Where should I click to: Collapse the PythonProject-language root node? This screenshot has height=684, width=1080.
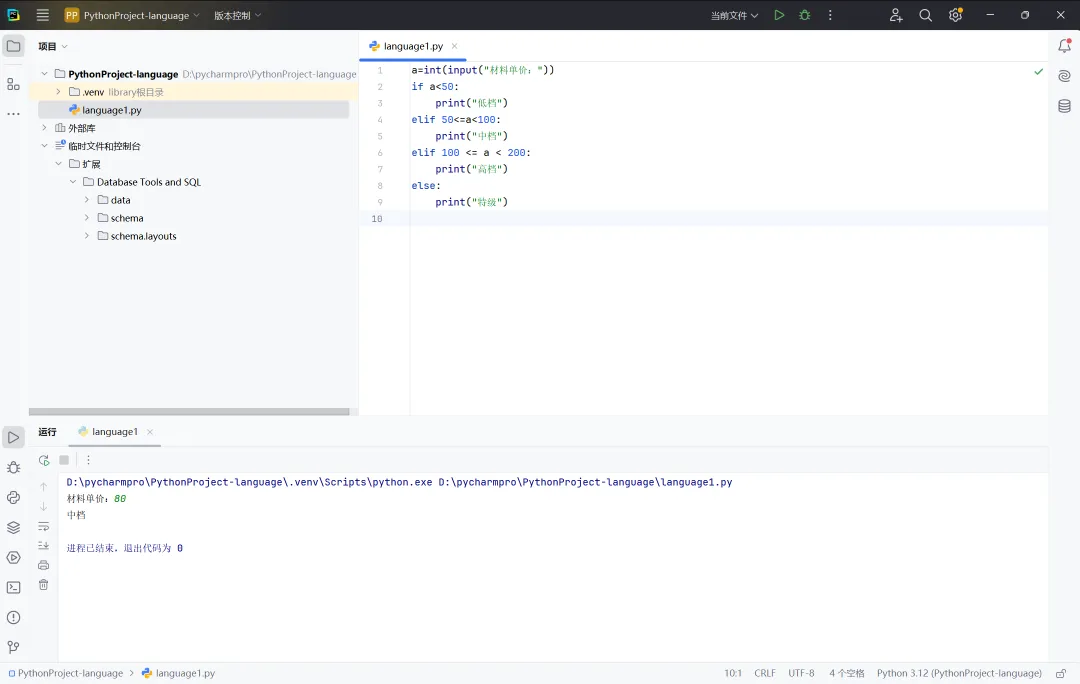pyautogui.click(x=44, y=74)
